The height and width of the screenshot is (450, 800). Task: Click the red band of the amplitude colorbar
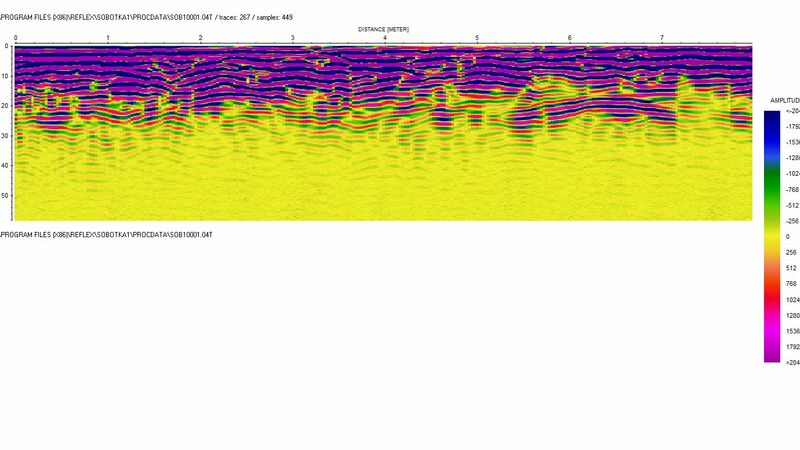click(x=773, y=300)
